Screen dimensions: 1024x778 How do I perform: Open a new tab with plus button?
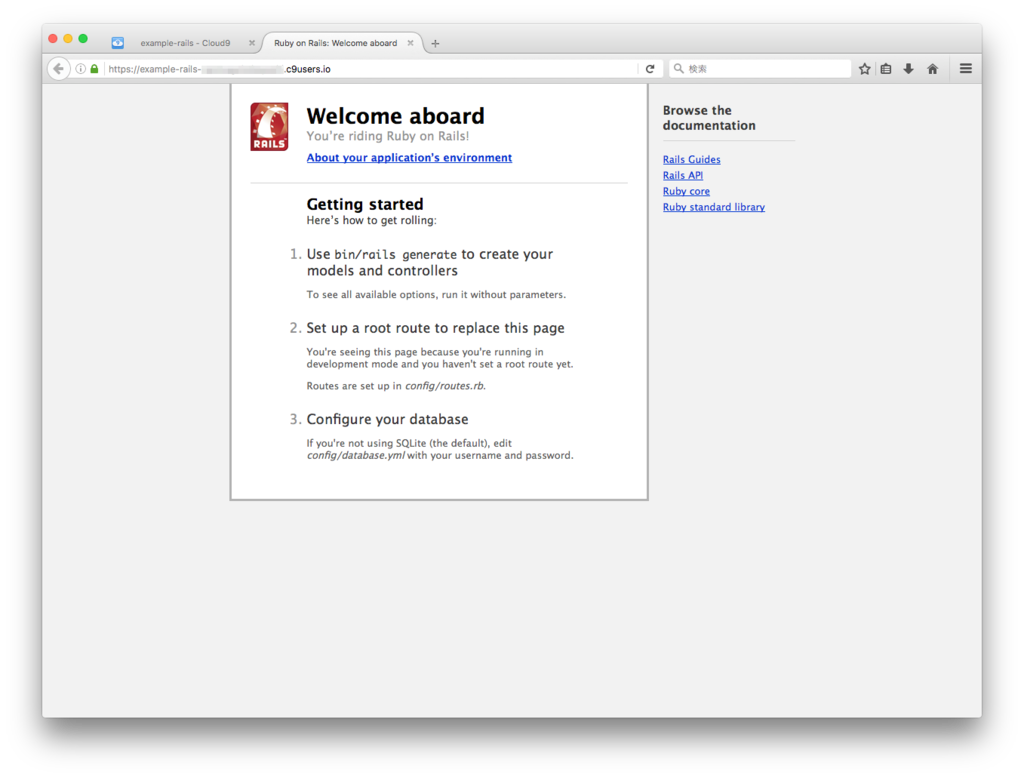point(435,43)
